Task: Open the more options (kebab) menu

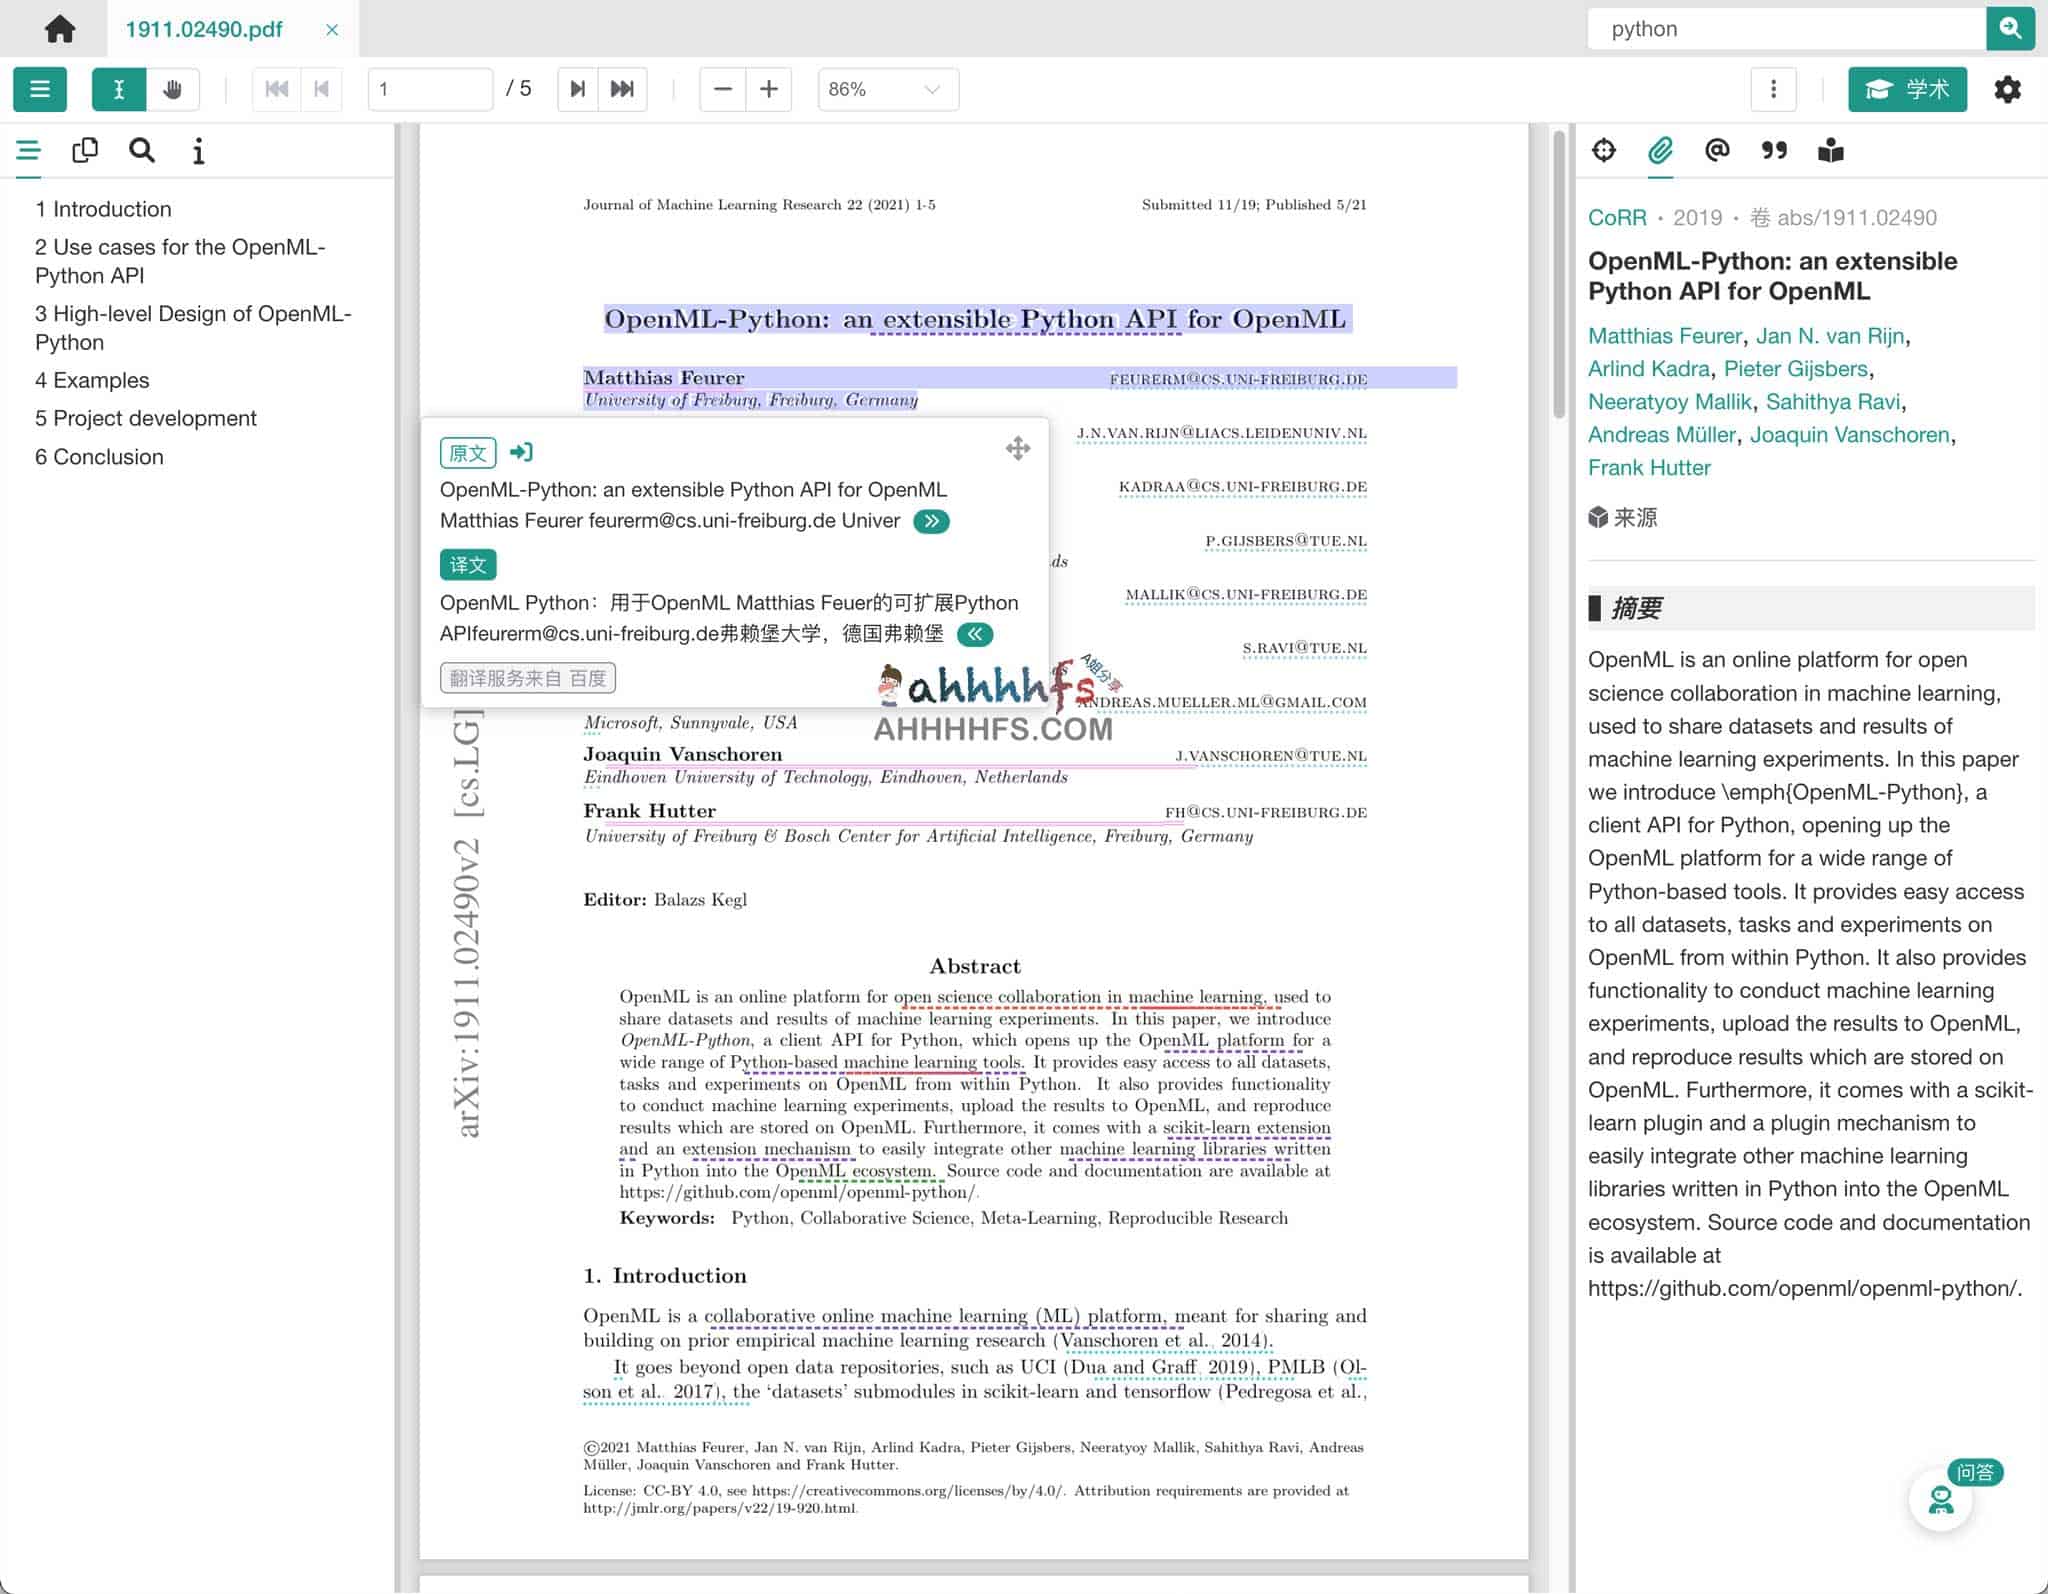Action: click(x=1776, y=89)
